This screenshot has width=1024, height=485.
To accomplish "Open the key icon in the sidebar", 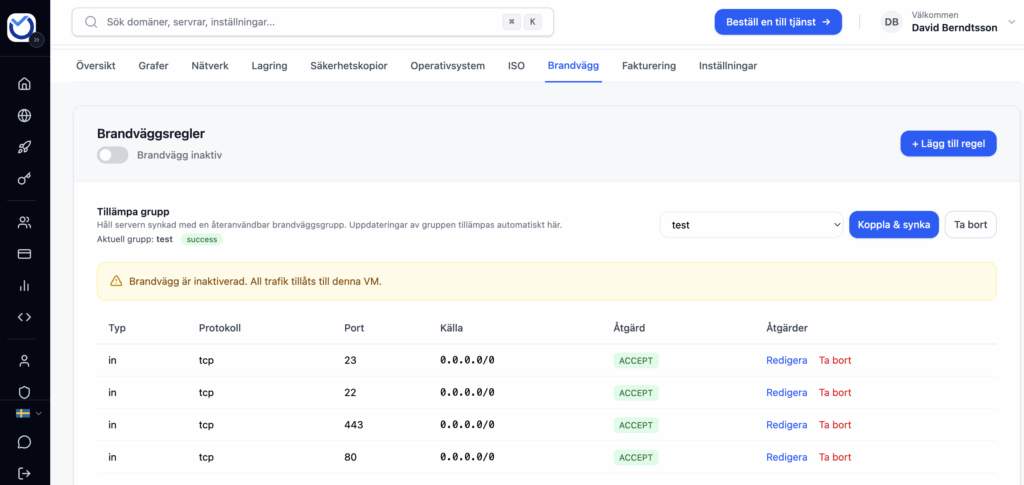I will [x=25, y=180].
